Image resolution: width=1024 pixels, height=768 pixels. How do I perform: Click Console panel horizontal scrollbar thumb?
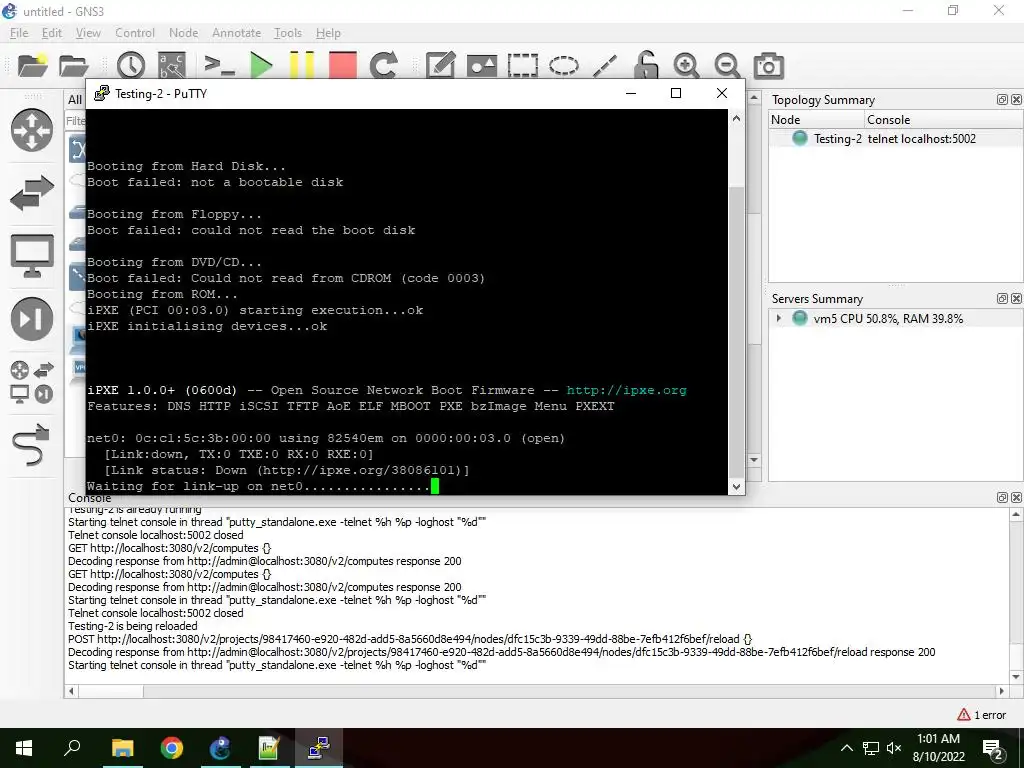coord(110,691)
